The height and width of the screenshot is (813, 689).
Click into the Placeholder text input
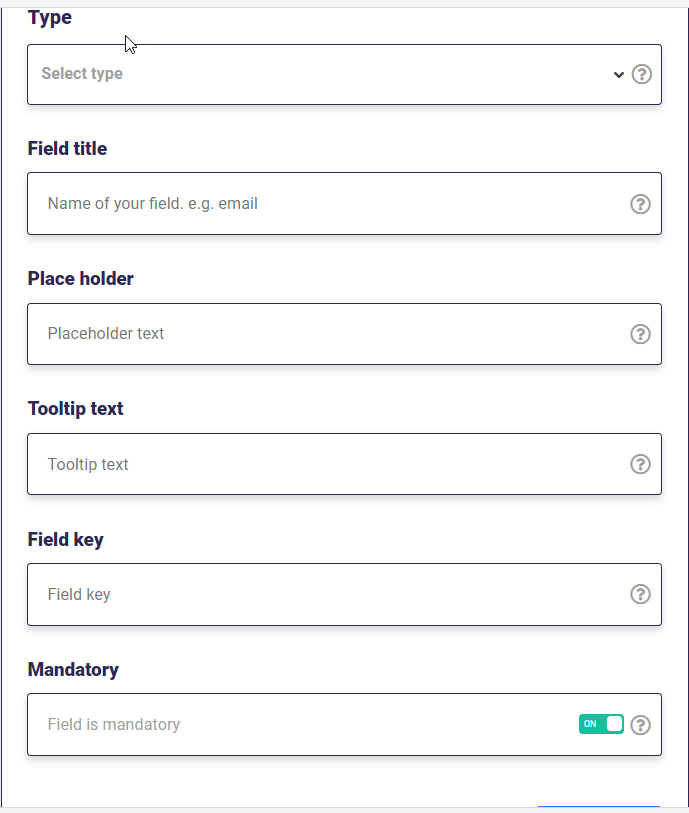tap(344, 334)
